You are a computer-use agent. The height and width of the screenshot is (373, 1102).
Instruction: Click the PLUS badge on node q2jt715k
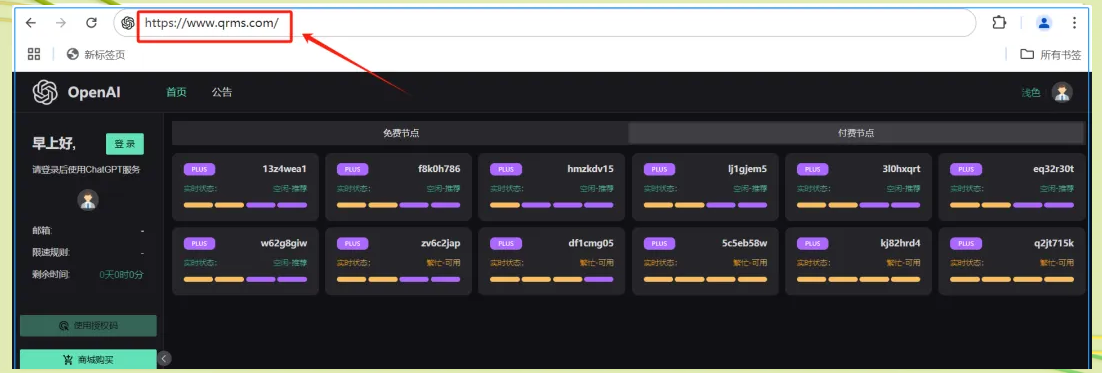(x=966, y=244)
